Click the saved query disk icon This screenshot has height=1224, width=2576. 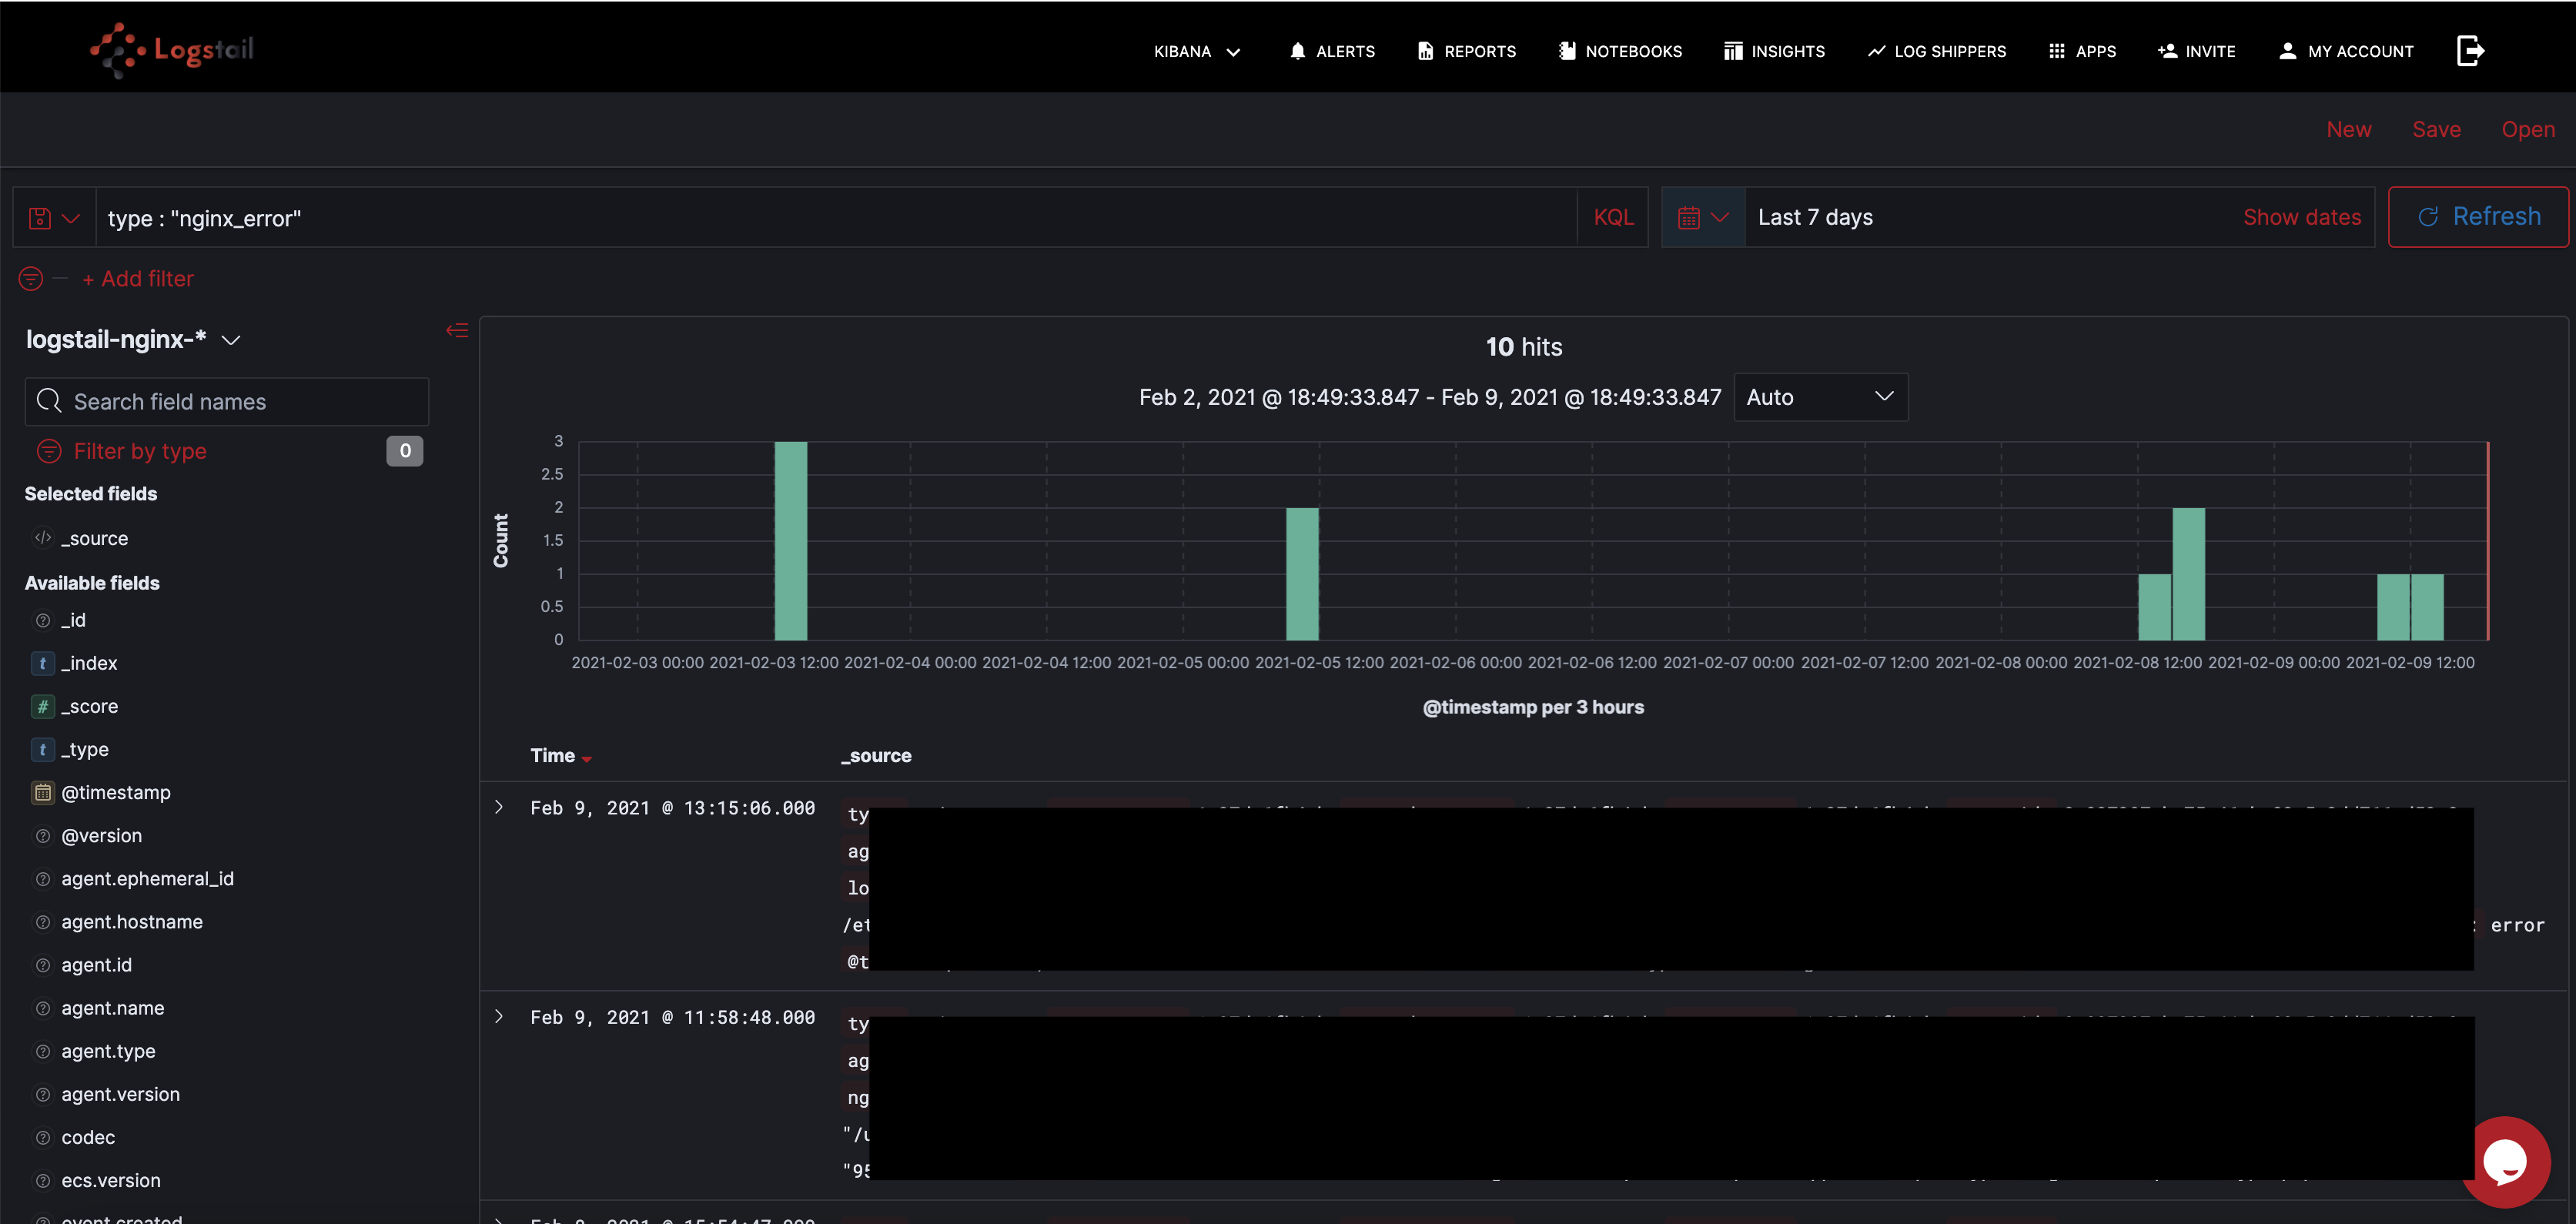click(x=40, y=218)
